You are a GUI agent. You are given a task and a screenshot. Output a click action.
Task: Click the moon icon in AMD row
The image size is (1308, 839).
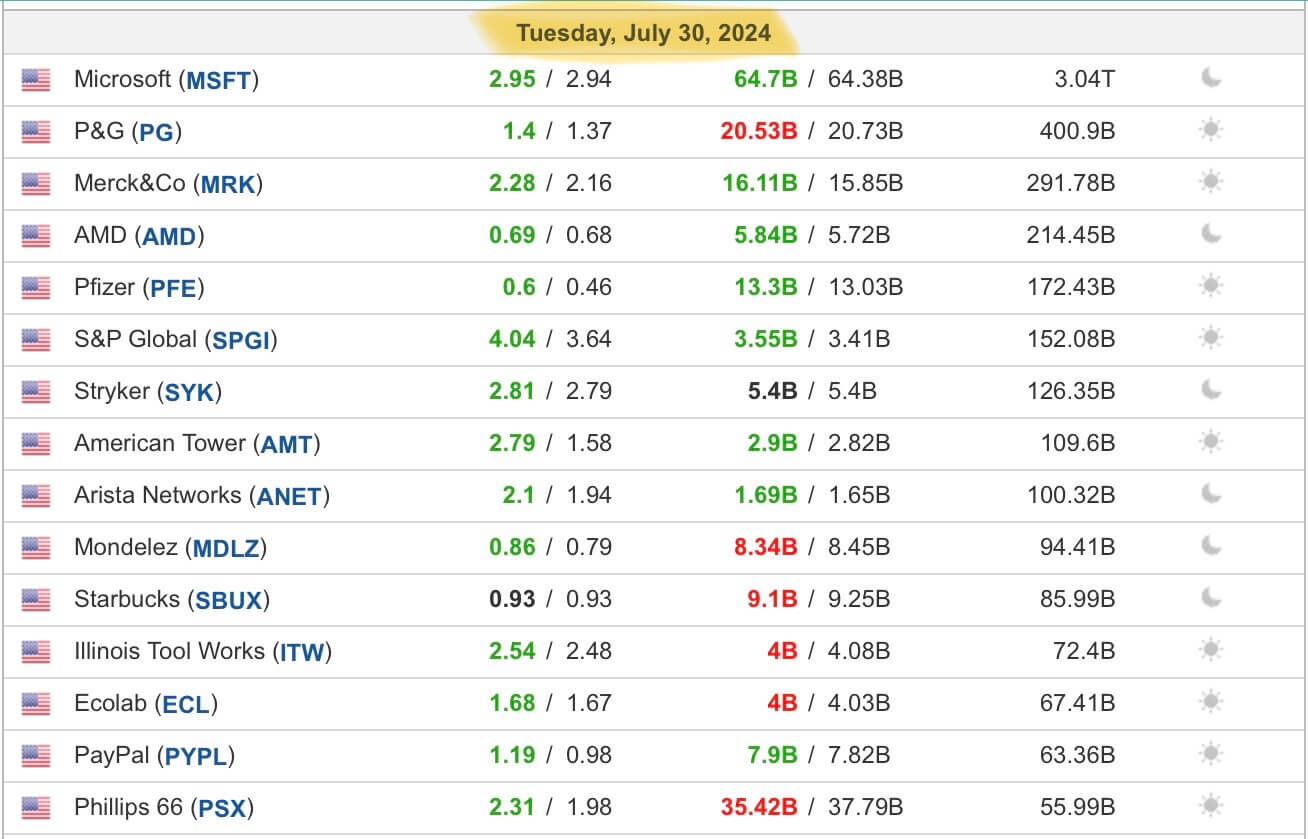1211,234
